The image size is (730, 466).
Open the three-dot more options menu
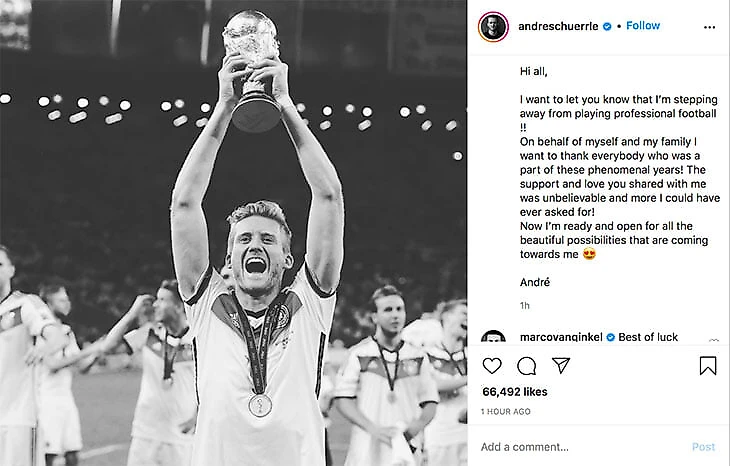(x=709, y=26)
